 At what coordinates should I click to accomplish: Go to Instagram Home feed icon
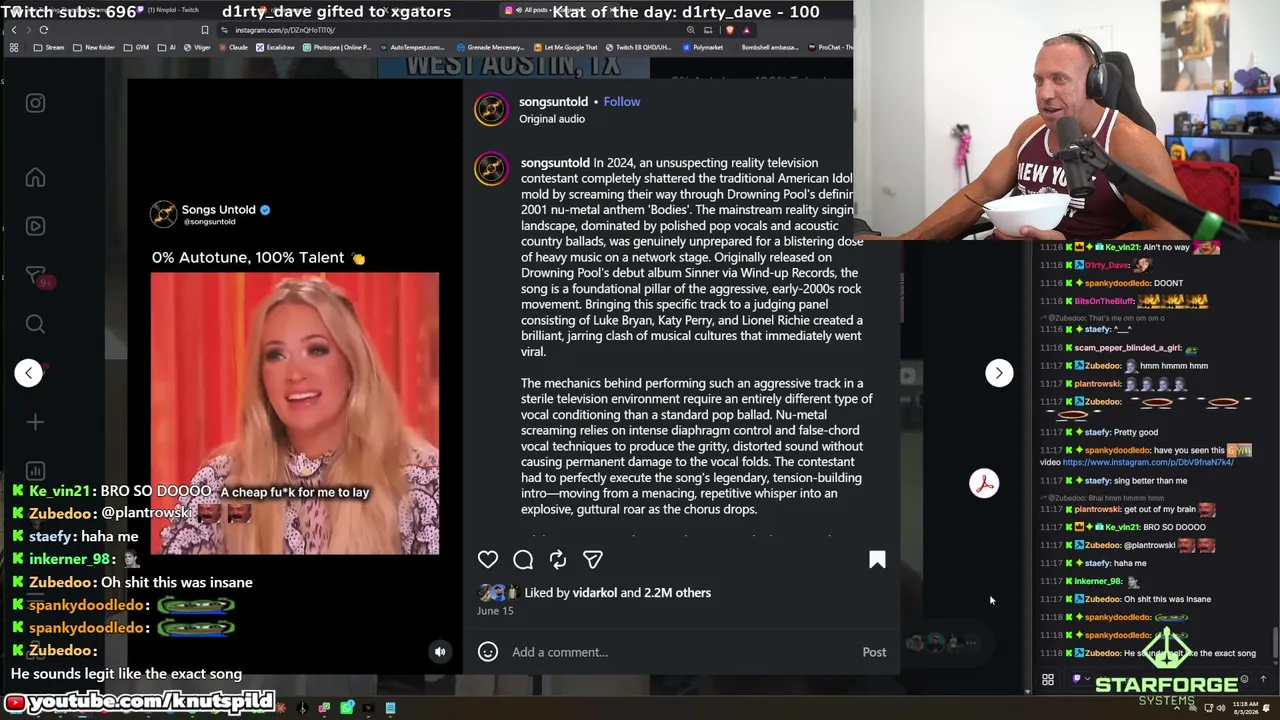click(35, 178)
